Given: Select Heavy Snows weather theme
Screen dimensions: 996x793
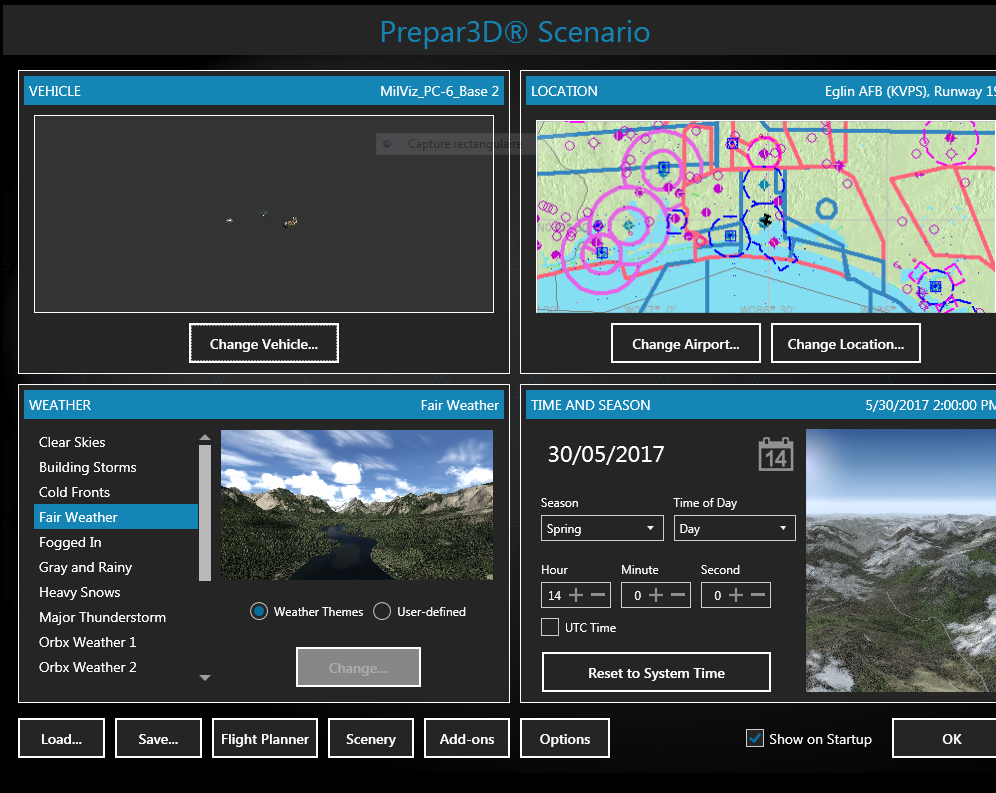Looking at the screenshot, I should pos(116,592).
